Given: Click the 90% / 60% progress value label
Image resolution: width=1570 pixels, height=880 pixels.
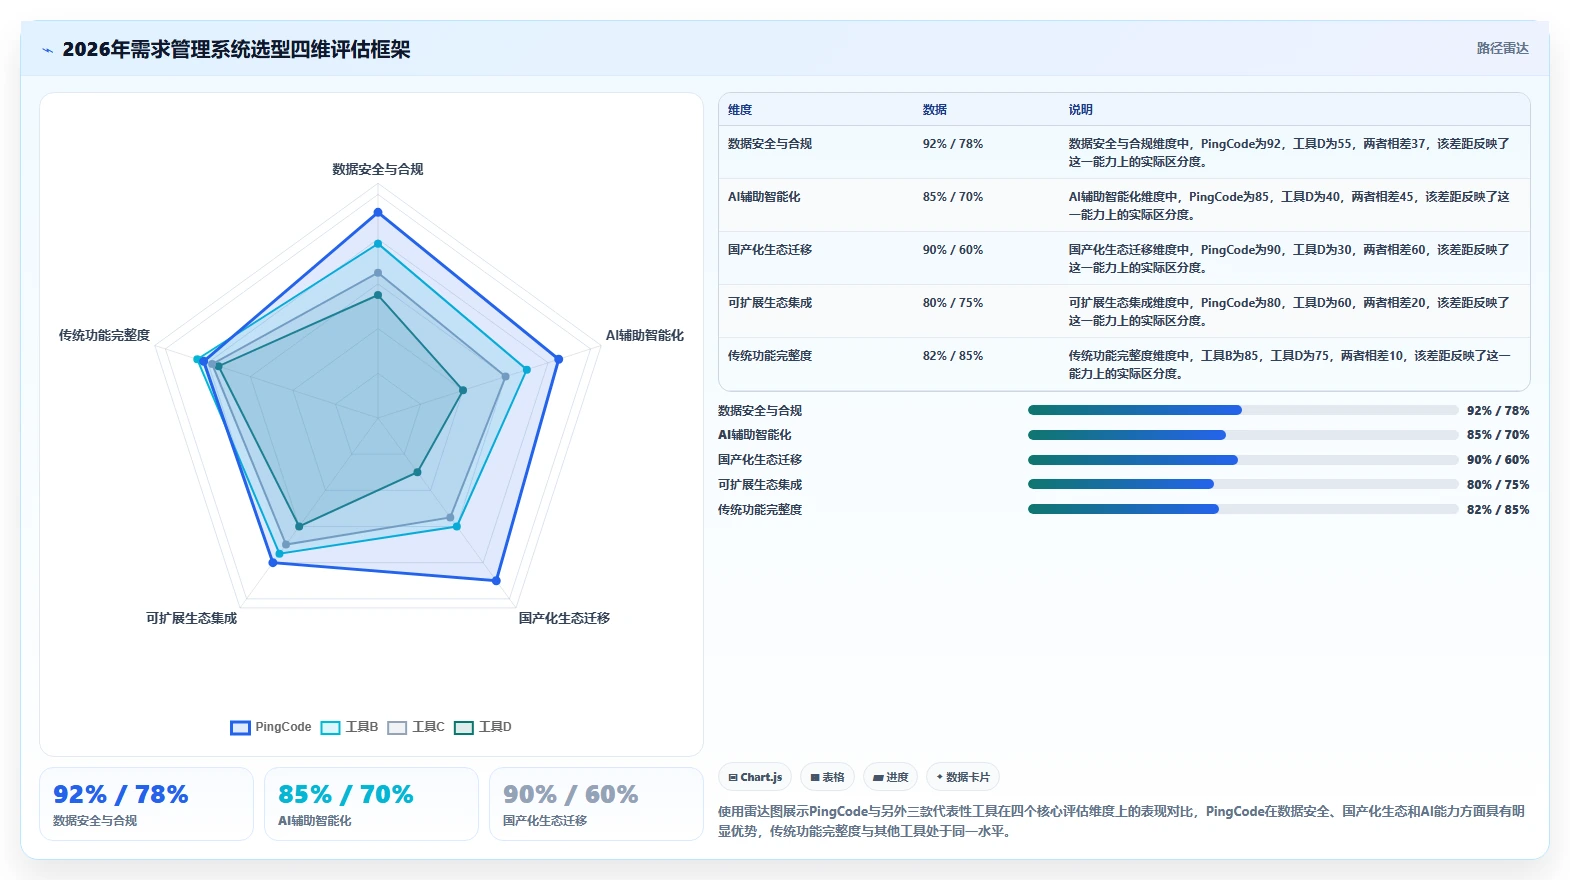Looking at the screenshot, I should tap(1498, 460).
